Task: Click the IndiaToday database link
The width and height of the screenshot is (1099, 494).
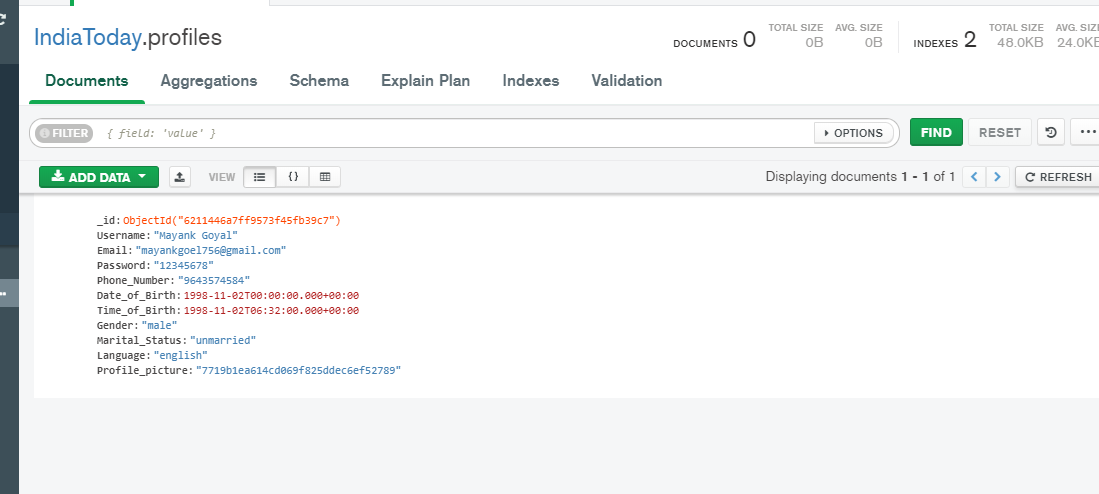Action: (x=88, y=37)
